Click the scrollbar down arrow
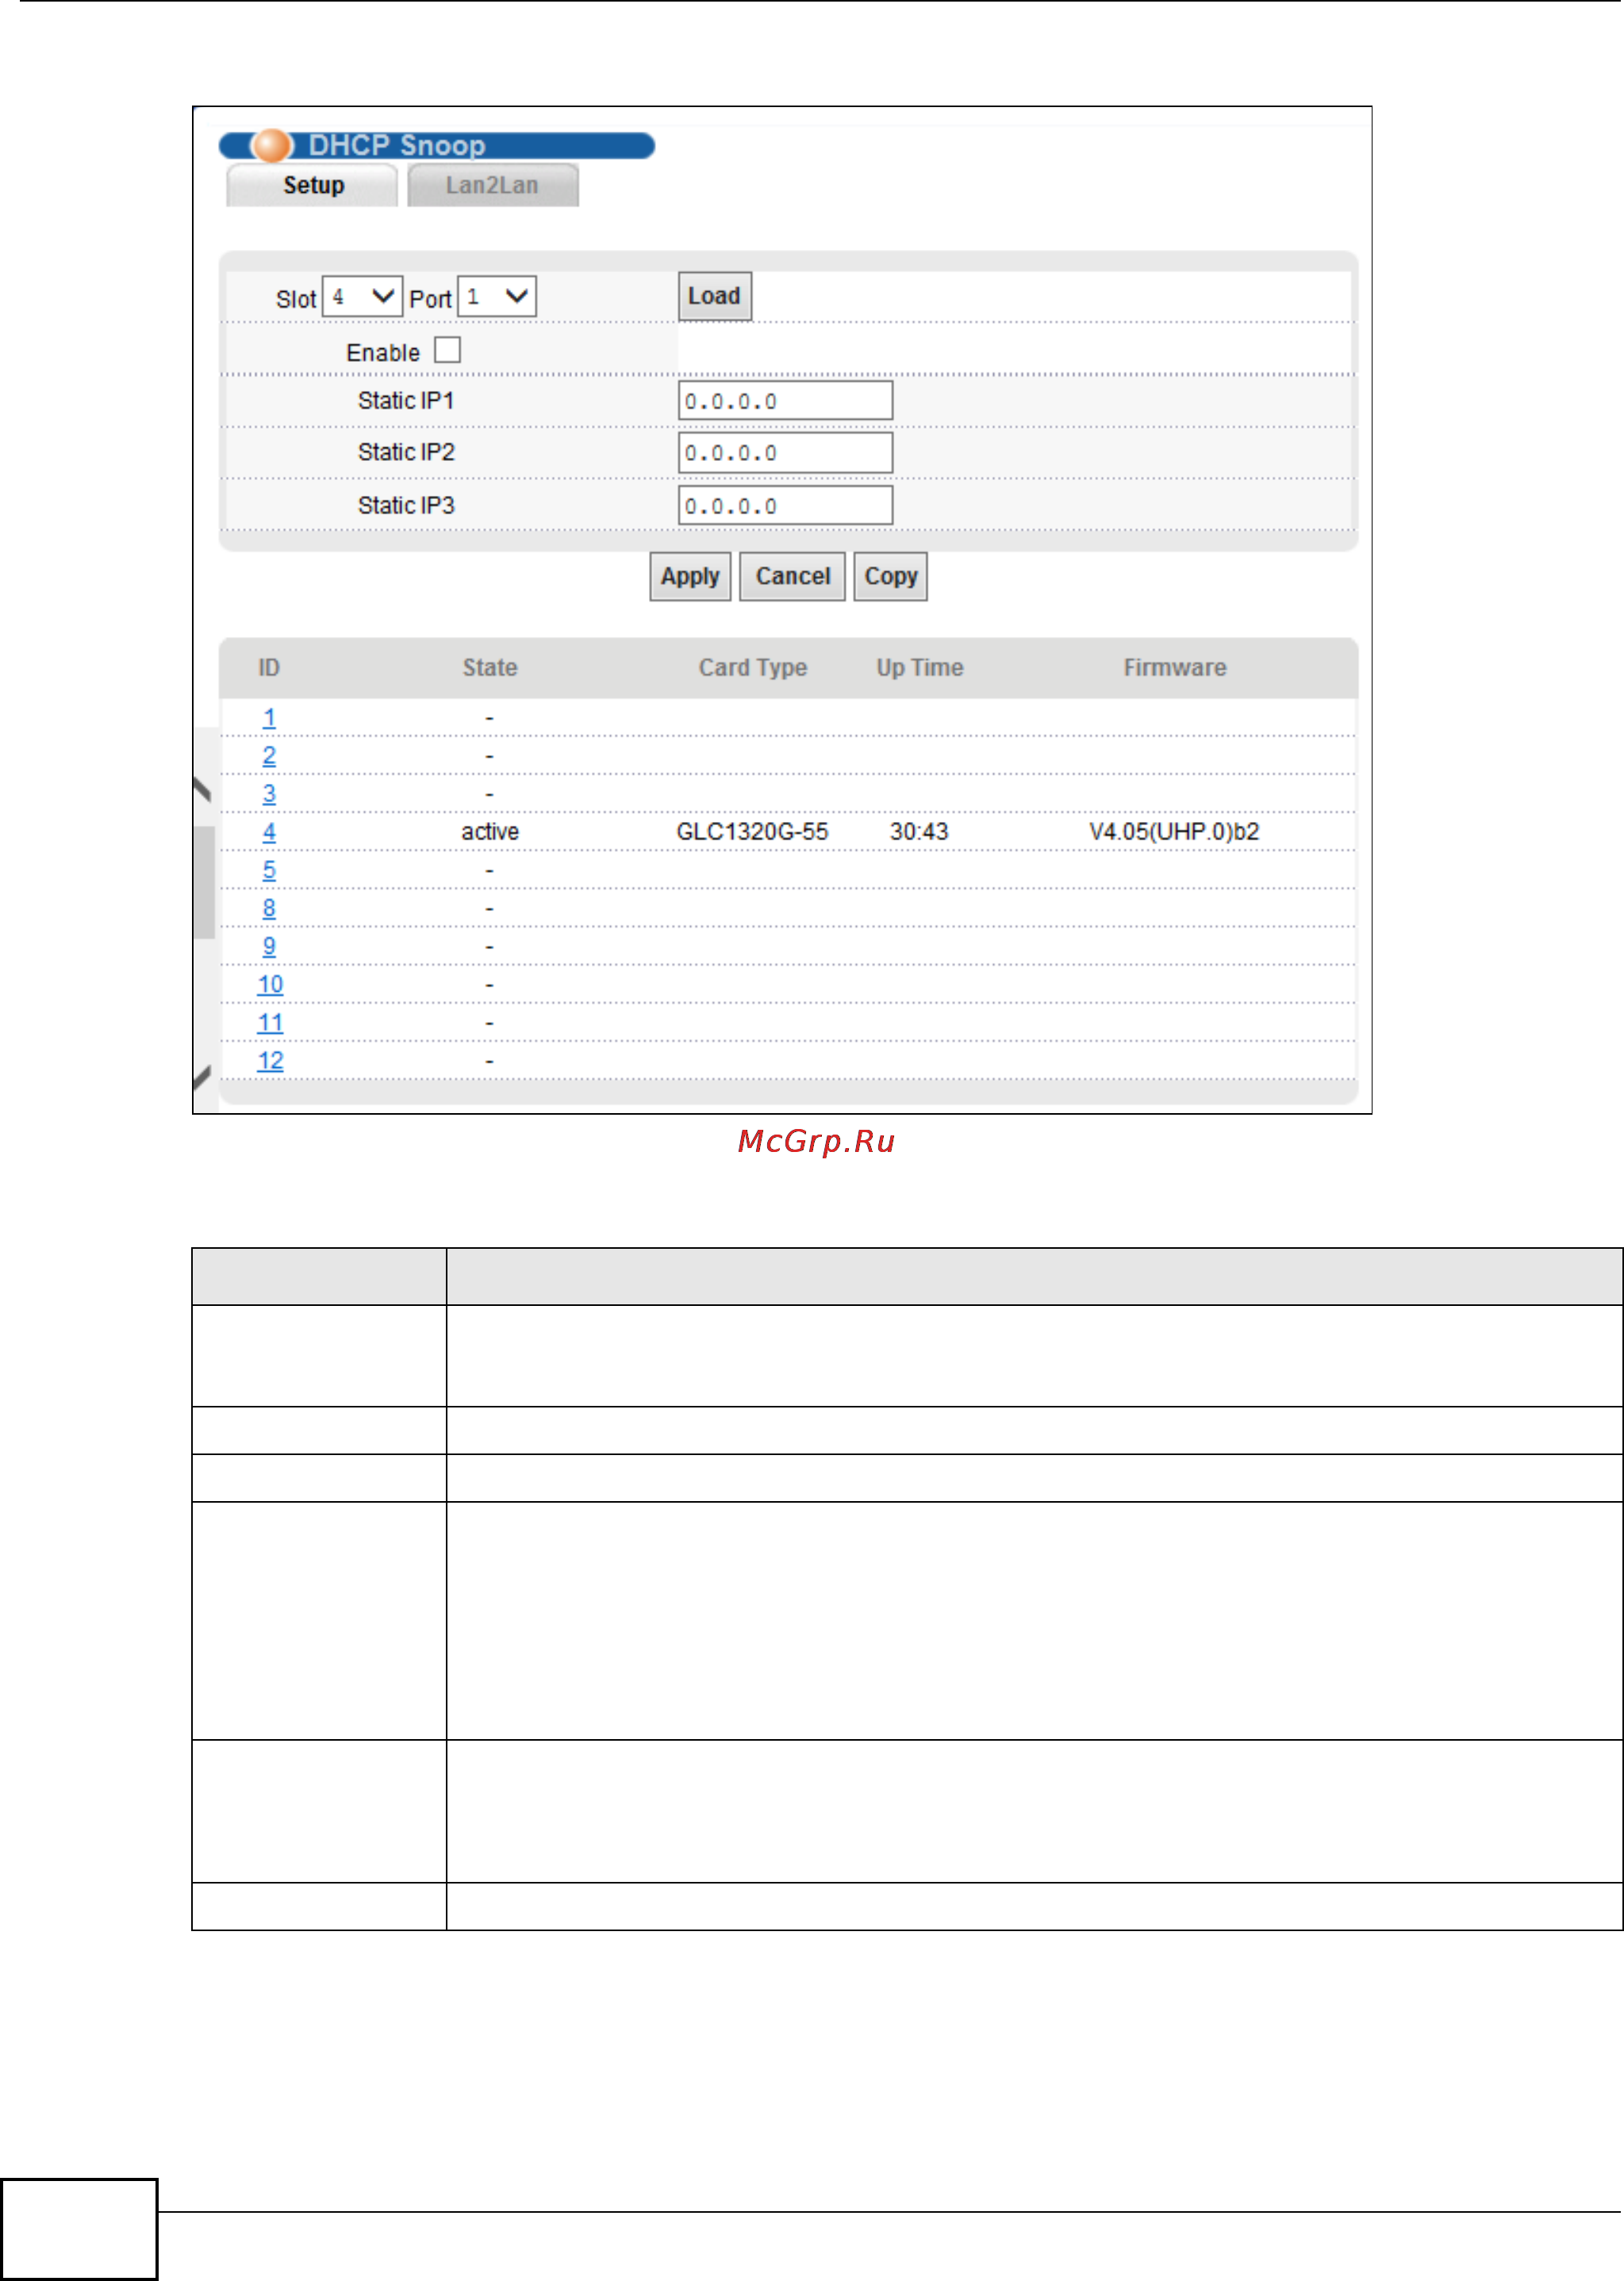Screen dimensions: 1624x2281 pyautogui.click(x=203, y=1077)
